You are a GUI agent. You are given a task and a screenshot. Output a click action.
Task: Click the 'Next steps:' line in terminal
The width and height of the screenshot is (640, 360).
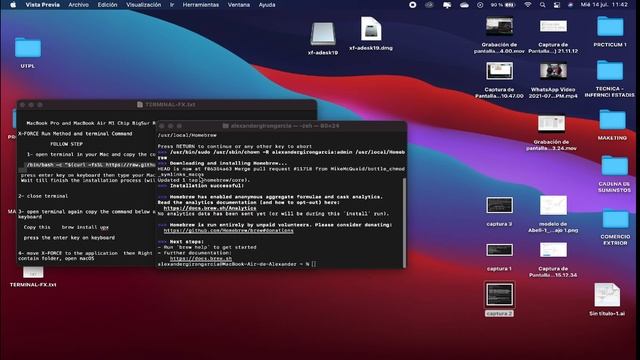(x=187, y=242)
